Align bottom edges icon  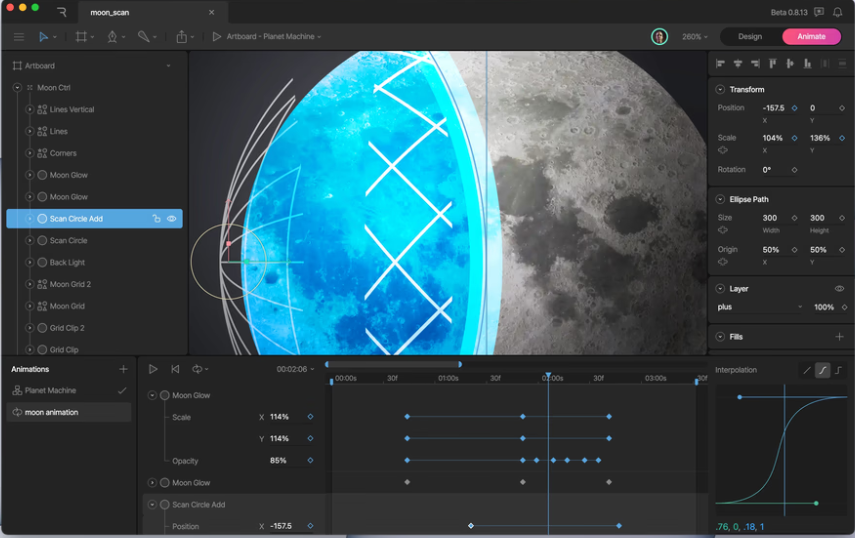[x=808, y=64]
